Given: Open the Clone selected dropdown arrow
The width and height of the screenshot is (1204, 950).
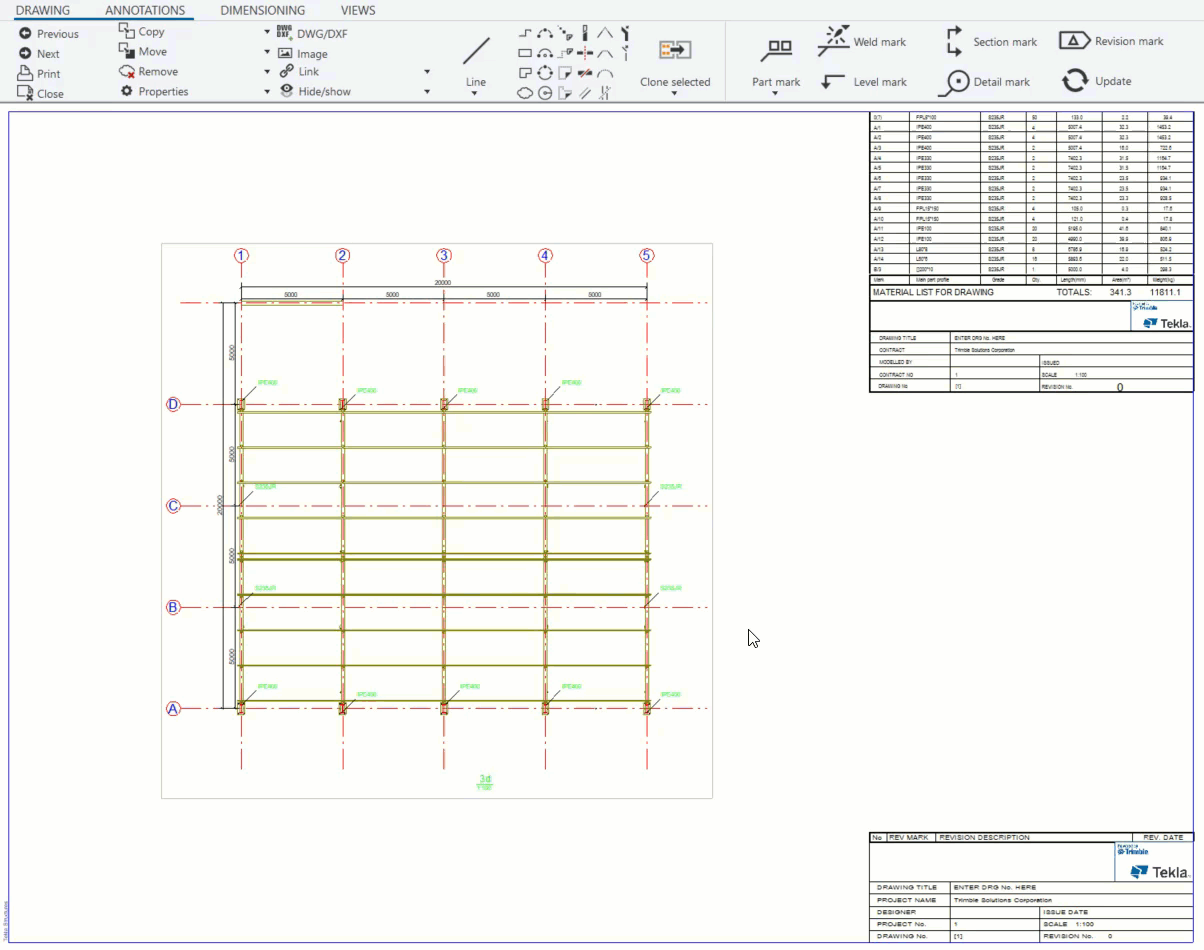Looking at the screenshot, I should tap(675, 95).
